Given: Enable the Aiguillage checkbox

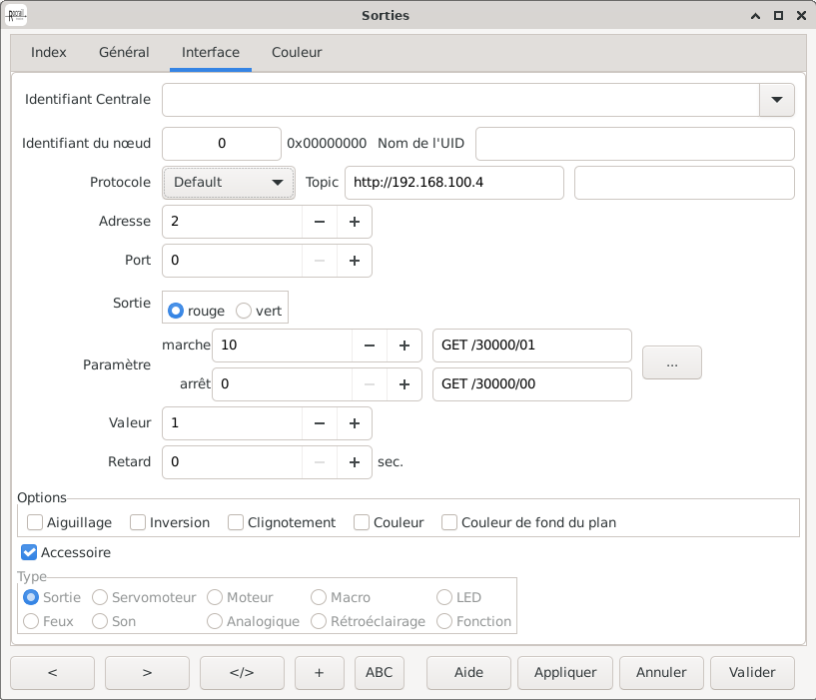Looking at the screenshot, I should 35,522.
